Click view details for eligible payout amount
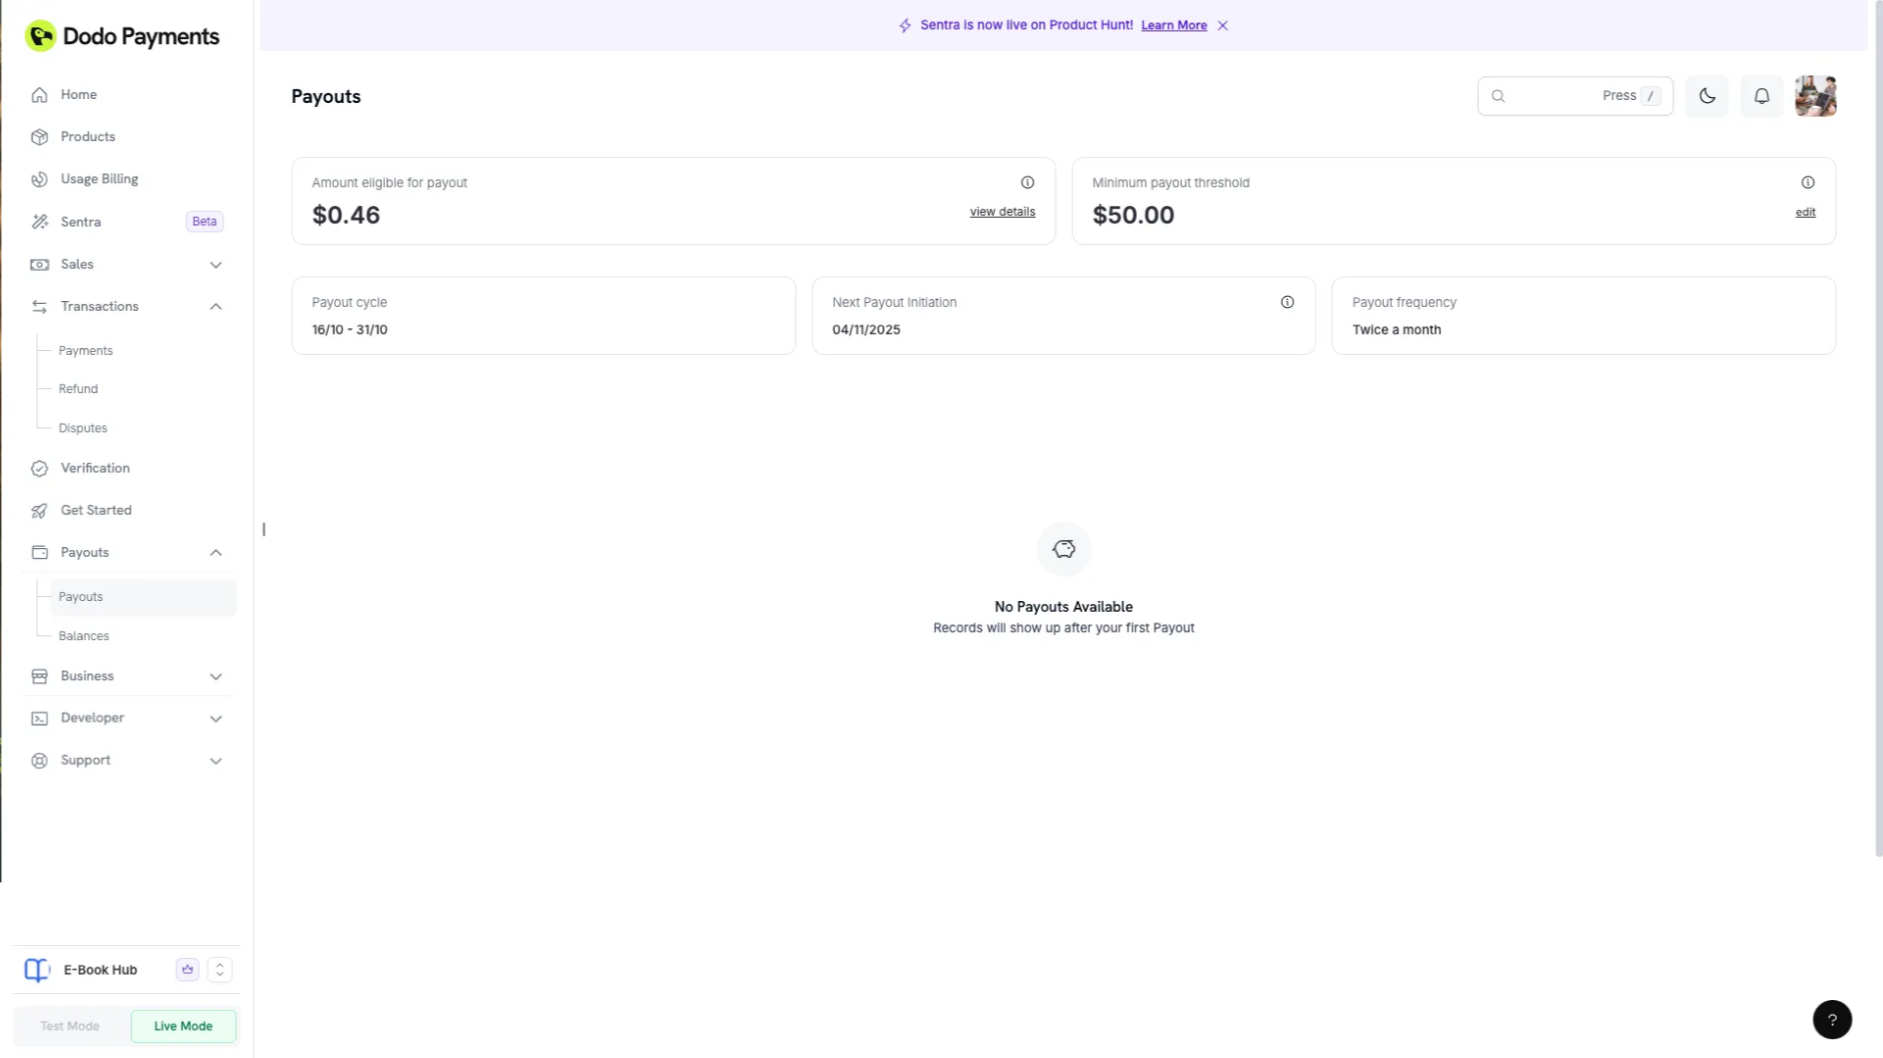 pyautogui.click(x=1002, y=211)
